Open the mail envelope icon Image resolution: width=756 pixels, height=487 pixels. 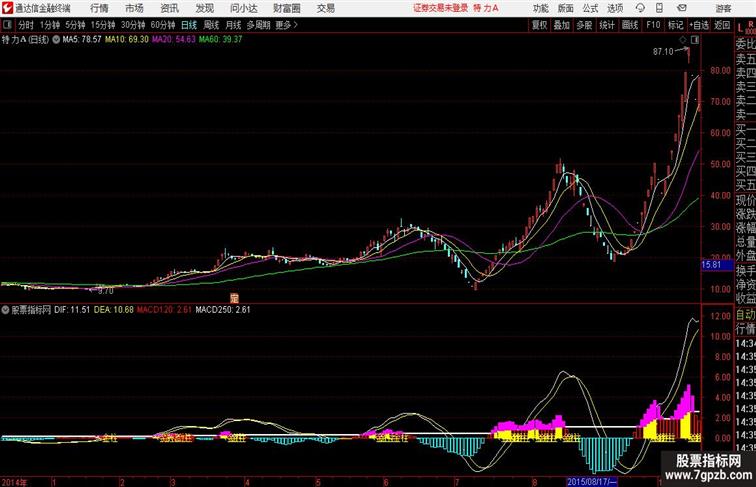pos(682,8)
